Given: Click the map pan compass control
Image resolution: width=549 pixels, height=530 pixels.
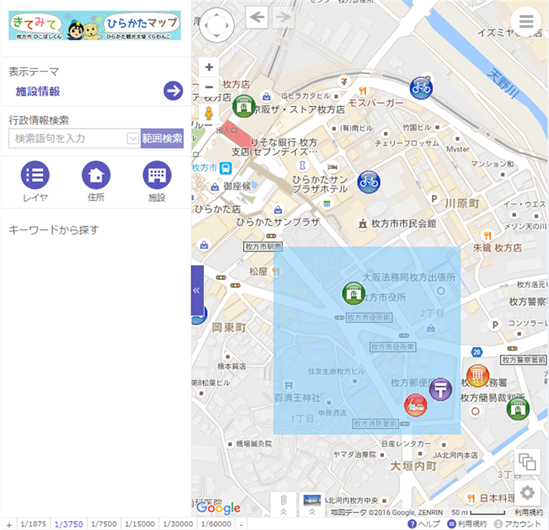Looking at the screenshot, I should click(x=217, y=25).
